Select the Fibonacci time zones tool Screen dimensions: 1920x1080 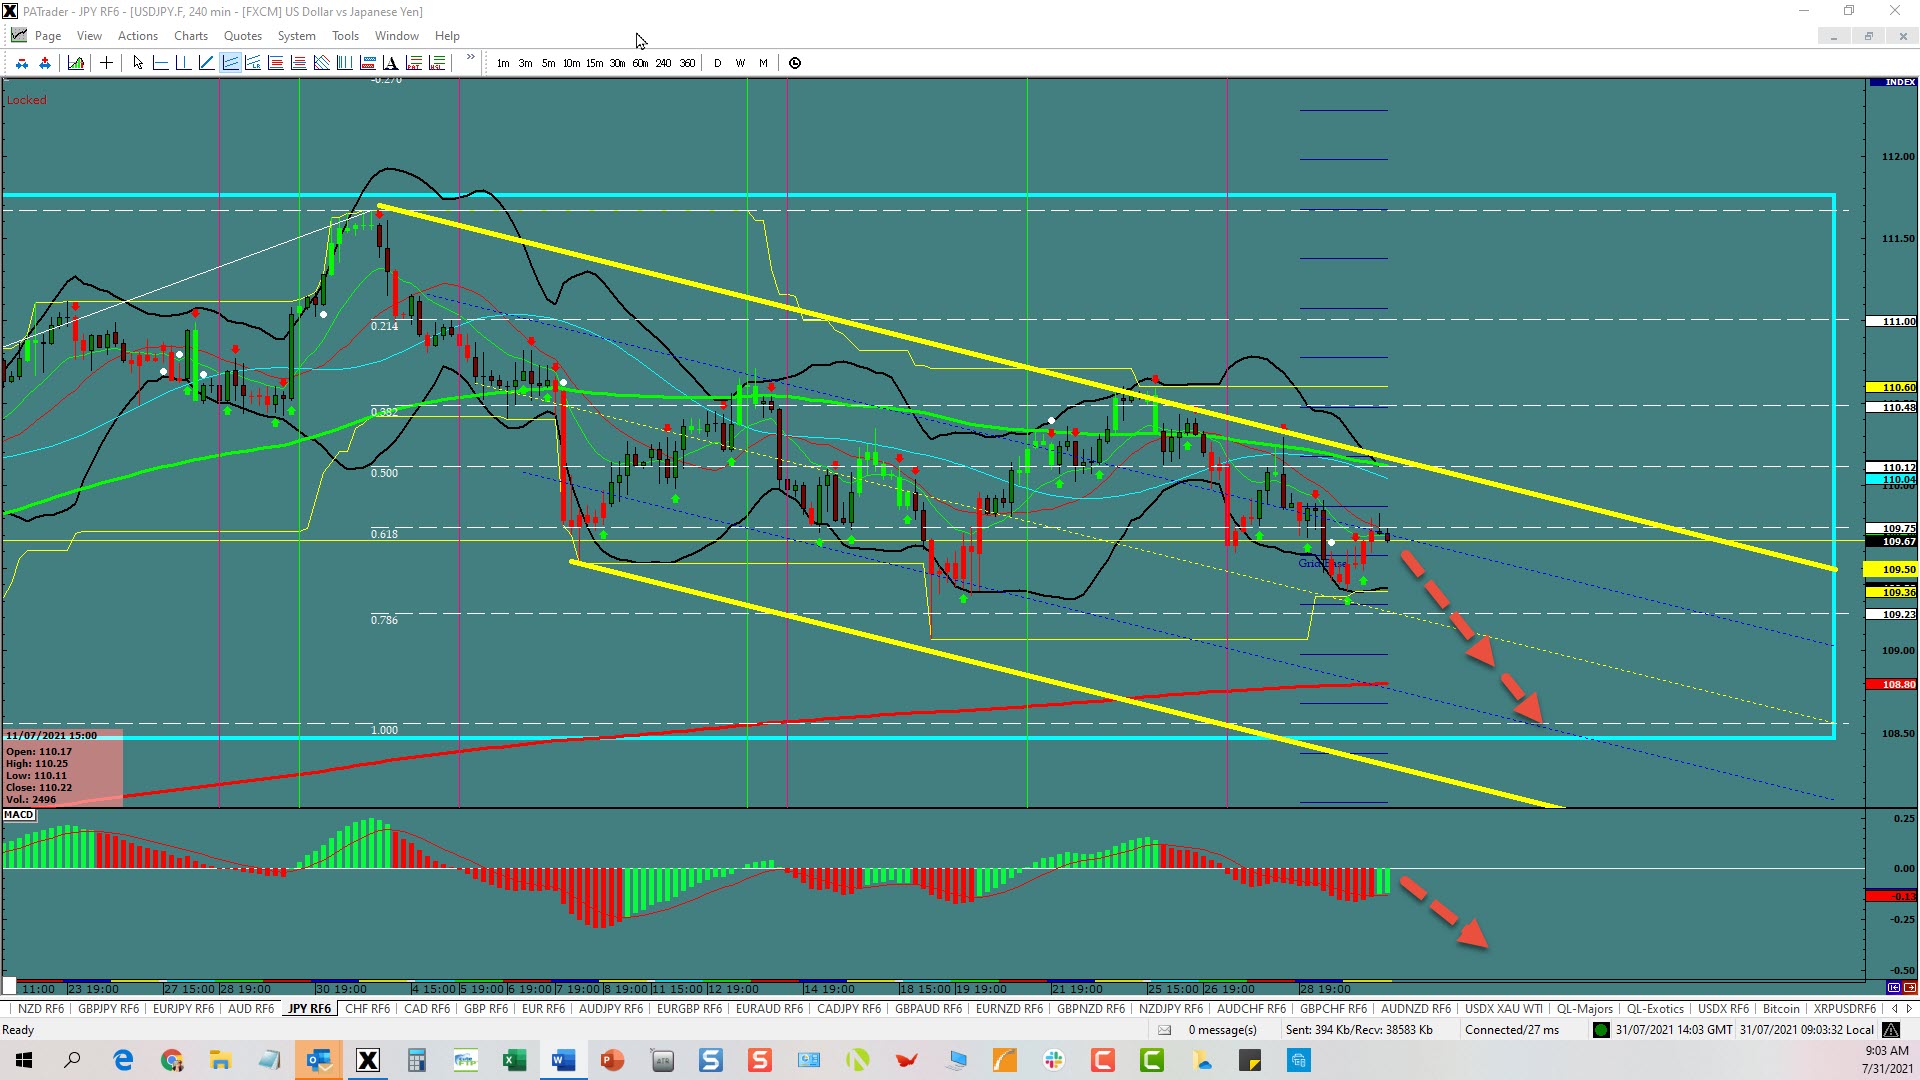coord(345,63)
